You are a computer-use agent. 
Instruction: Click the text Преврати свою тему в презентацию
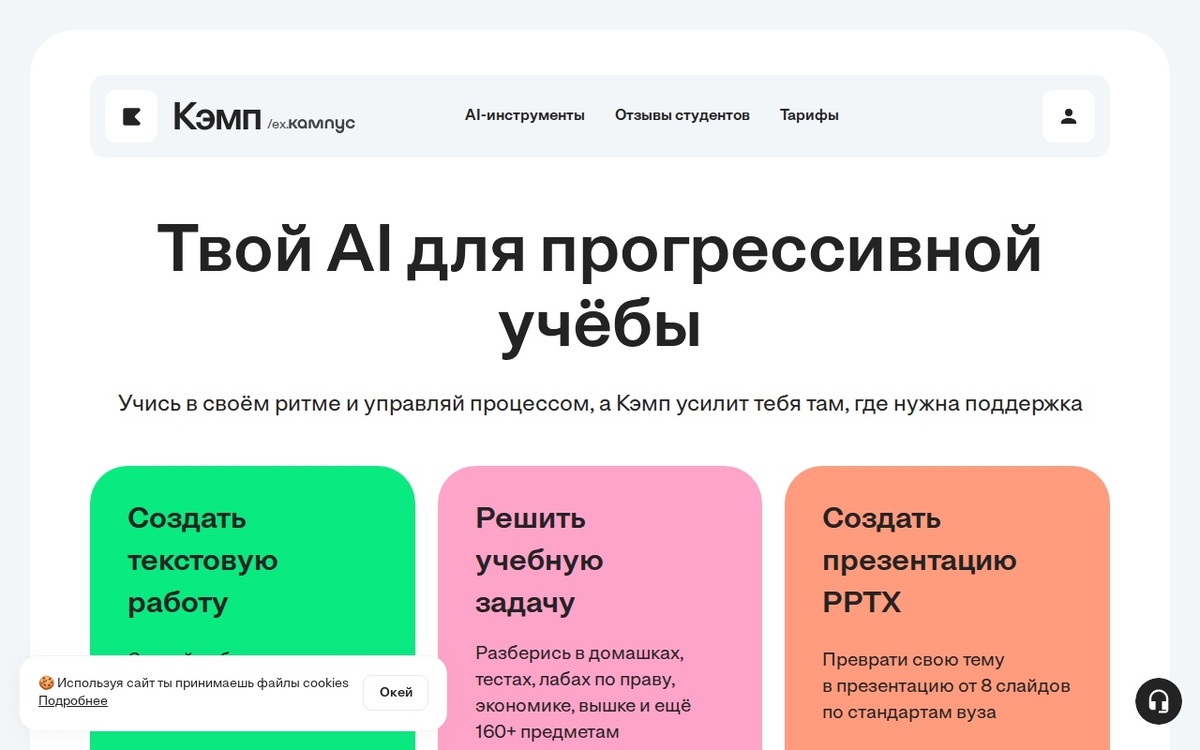point(946,686)
